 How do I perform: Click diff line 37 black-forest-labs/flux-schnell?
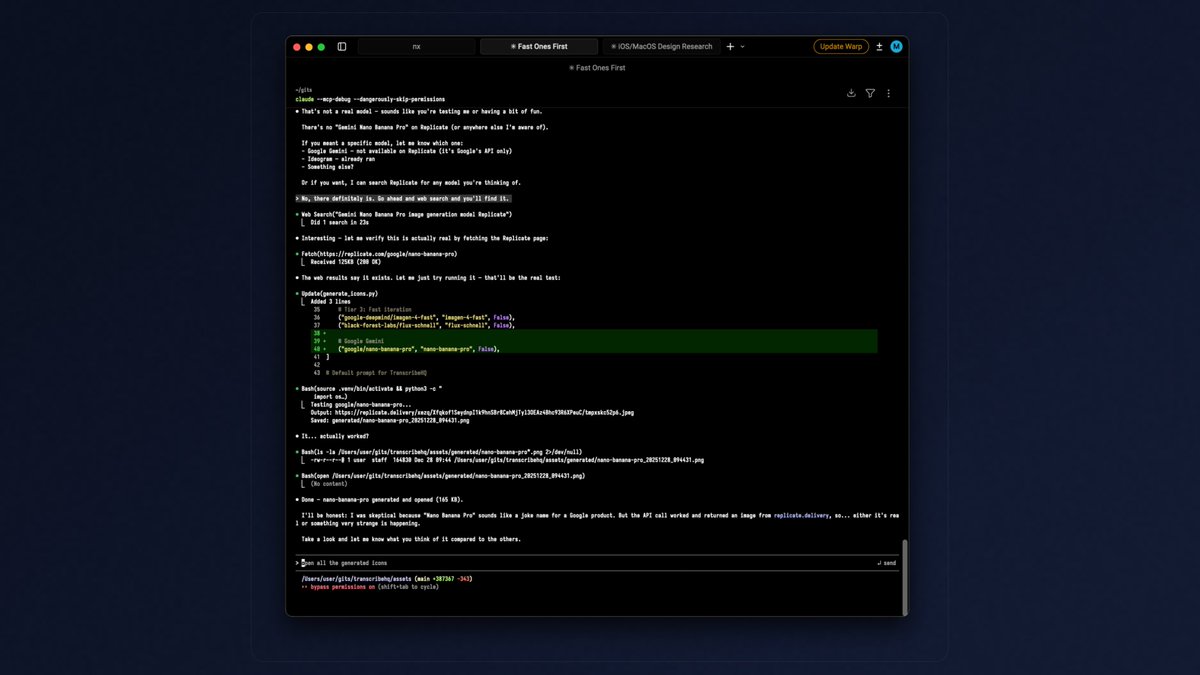(425, 325)
